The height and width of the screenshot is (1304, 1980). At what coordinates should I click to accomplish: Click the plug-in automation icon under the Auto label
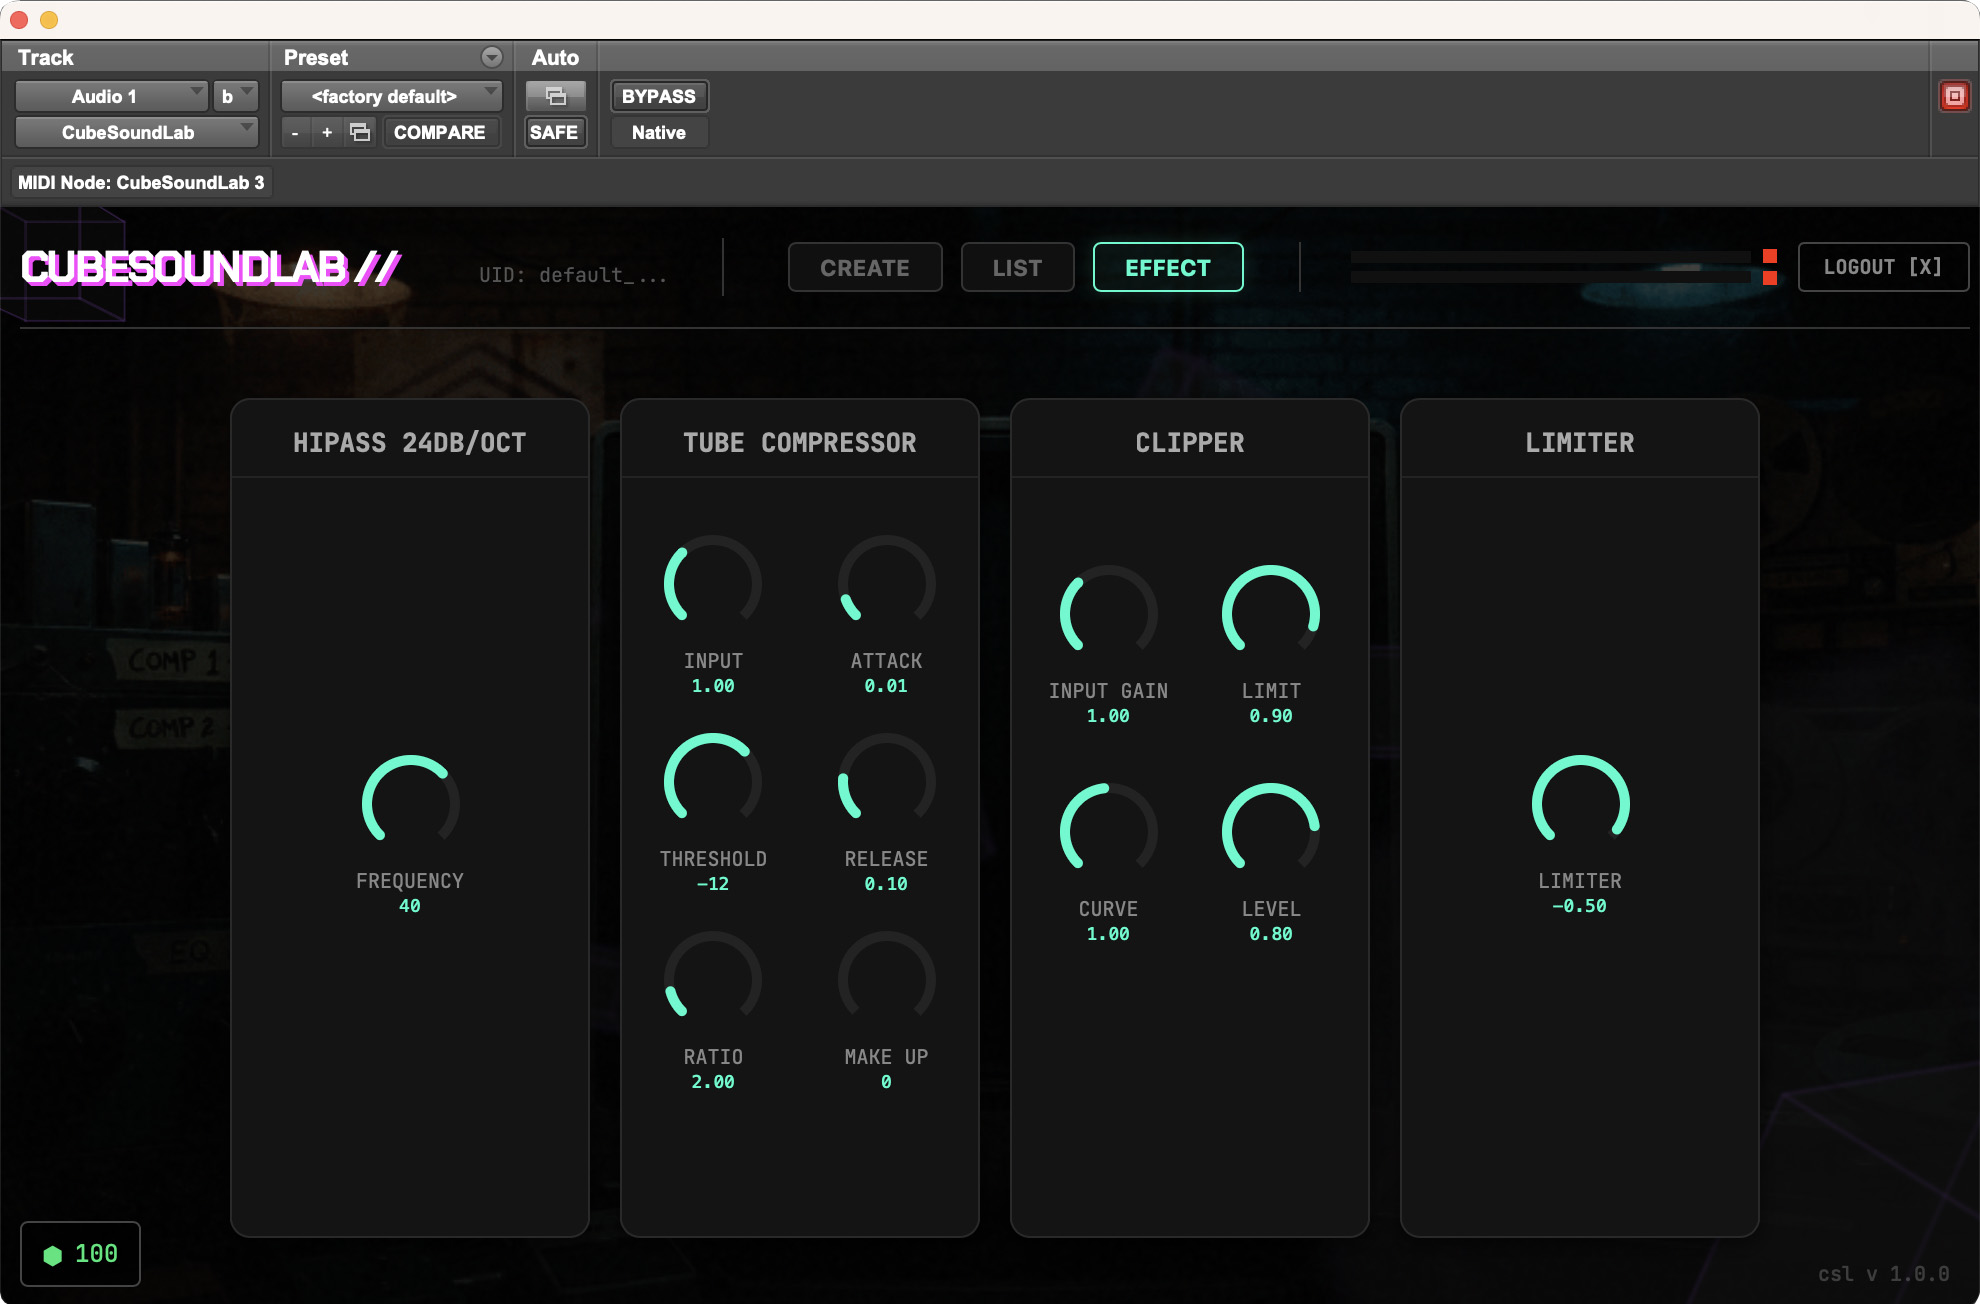pyautogui.click(x=555, y=96)
